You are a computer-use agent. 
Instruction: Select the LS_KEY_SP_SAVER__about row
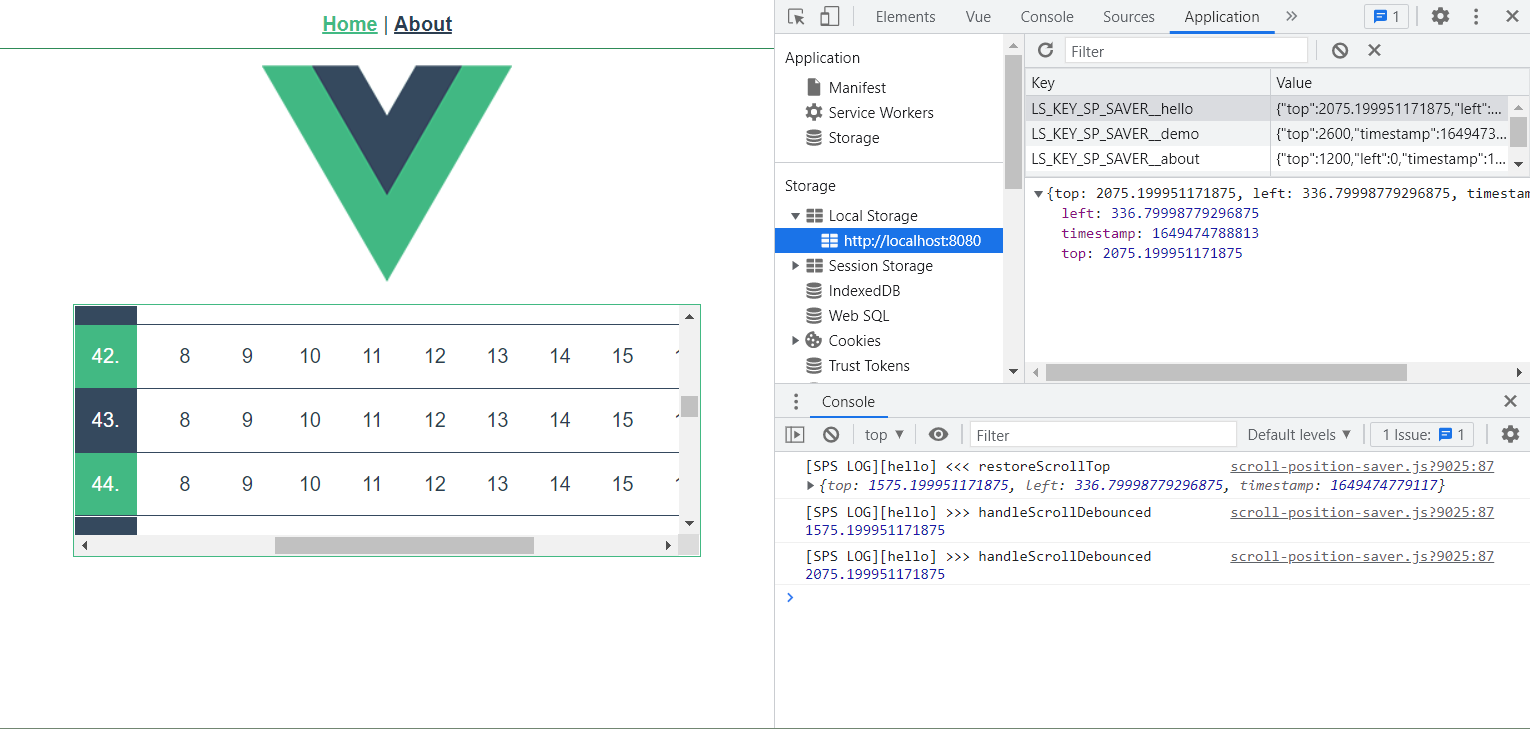[1269, 159]
